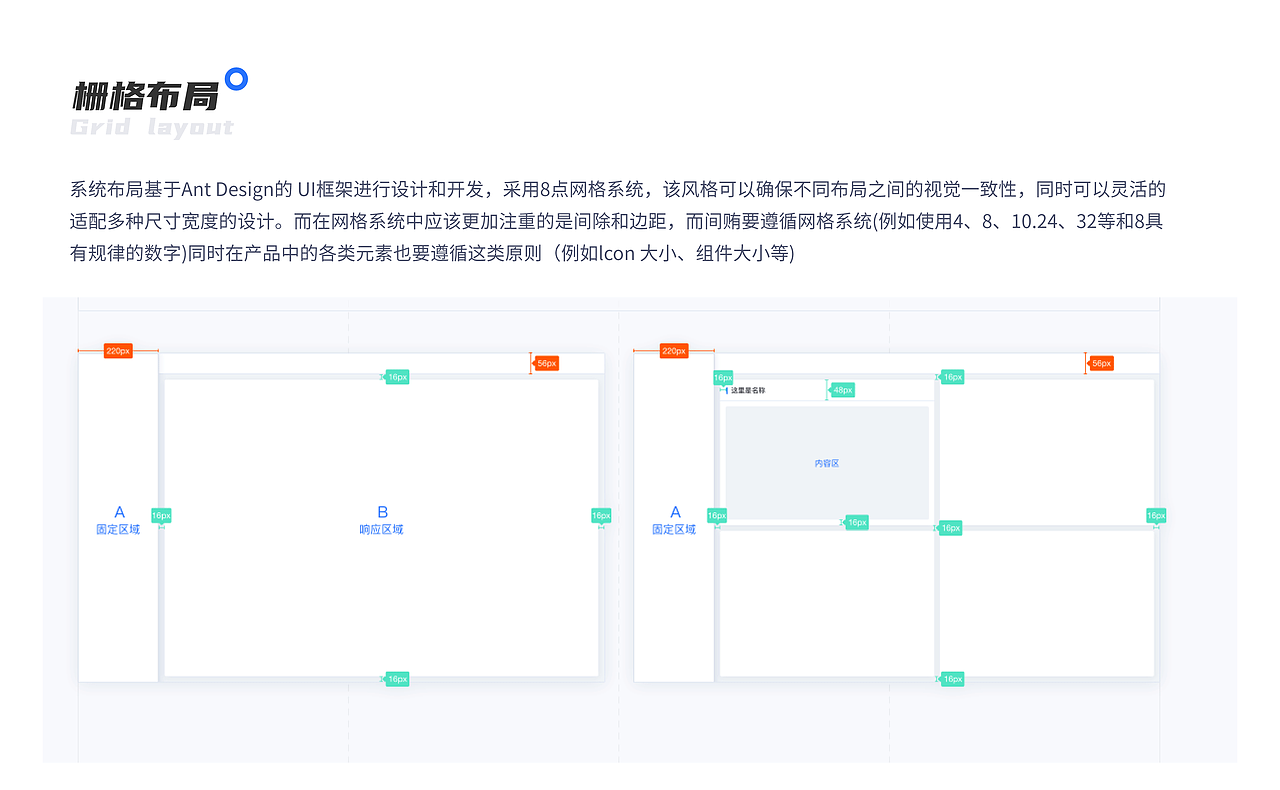Click A 固定区域 in the 内容区 diagram
This screenshot has height=790, width=1280.
point(674,520)
